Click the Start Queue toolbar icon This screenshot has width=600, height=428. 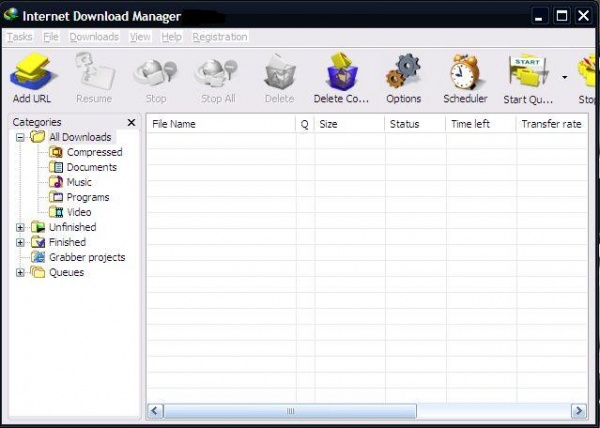528,72
